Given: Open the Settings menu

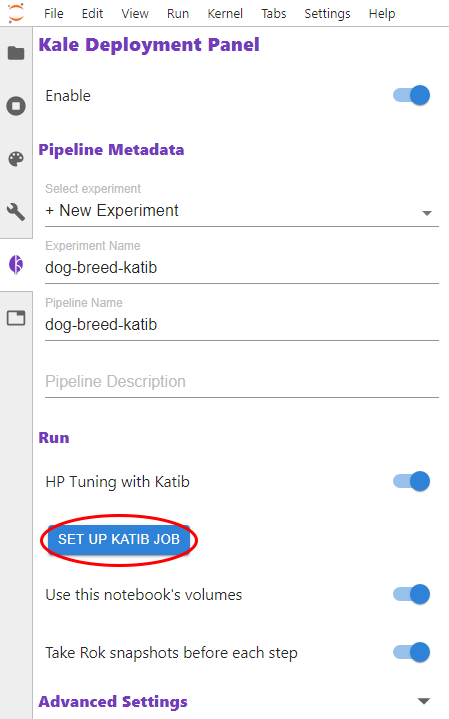Looking at the screenshot, I should point(327,14).
